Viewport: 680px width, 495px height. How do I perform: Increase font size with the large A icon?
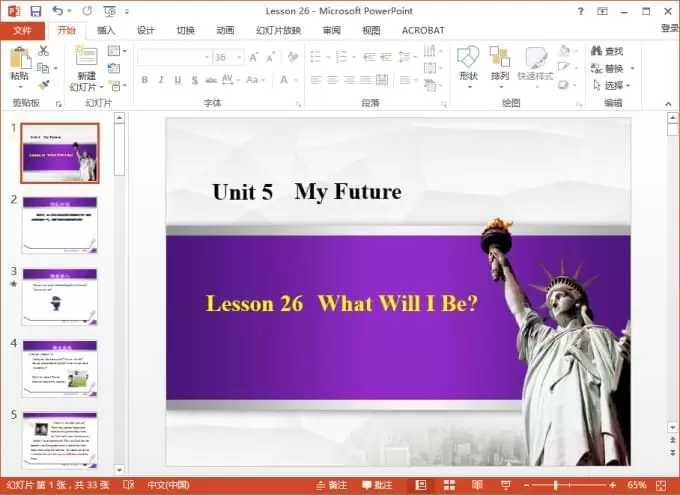254,57
